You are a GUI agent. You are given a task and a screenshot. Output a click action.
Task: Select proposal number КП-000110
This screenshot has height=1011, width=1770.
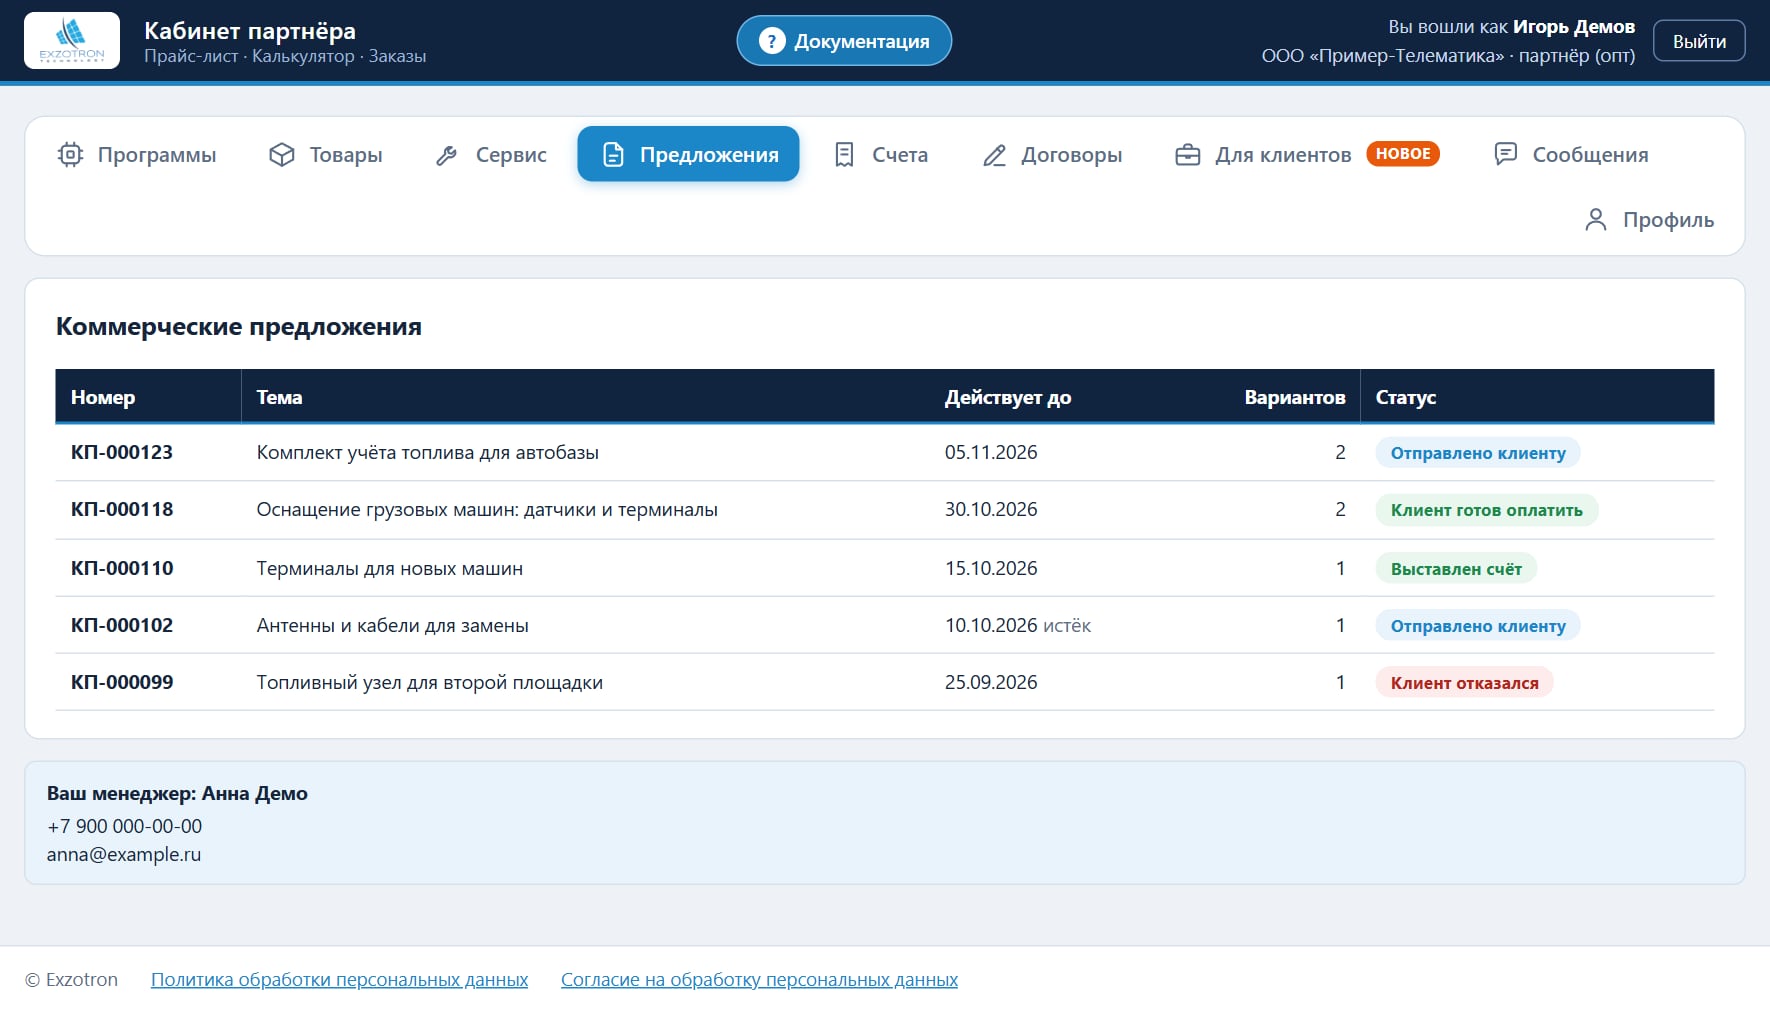click(x=122, y=568)
